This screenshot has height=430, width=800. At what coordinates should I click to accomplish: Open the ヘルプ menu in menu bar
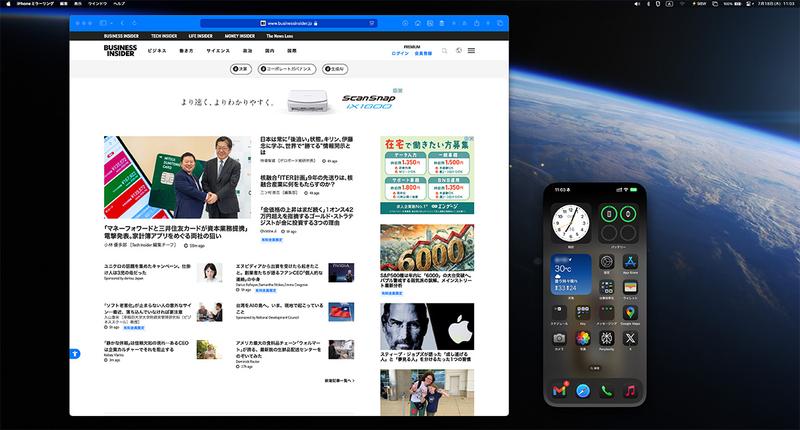tap(119, 4)
